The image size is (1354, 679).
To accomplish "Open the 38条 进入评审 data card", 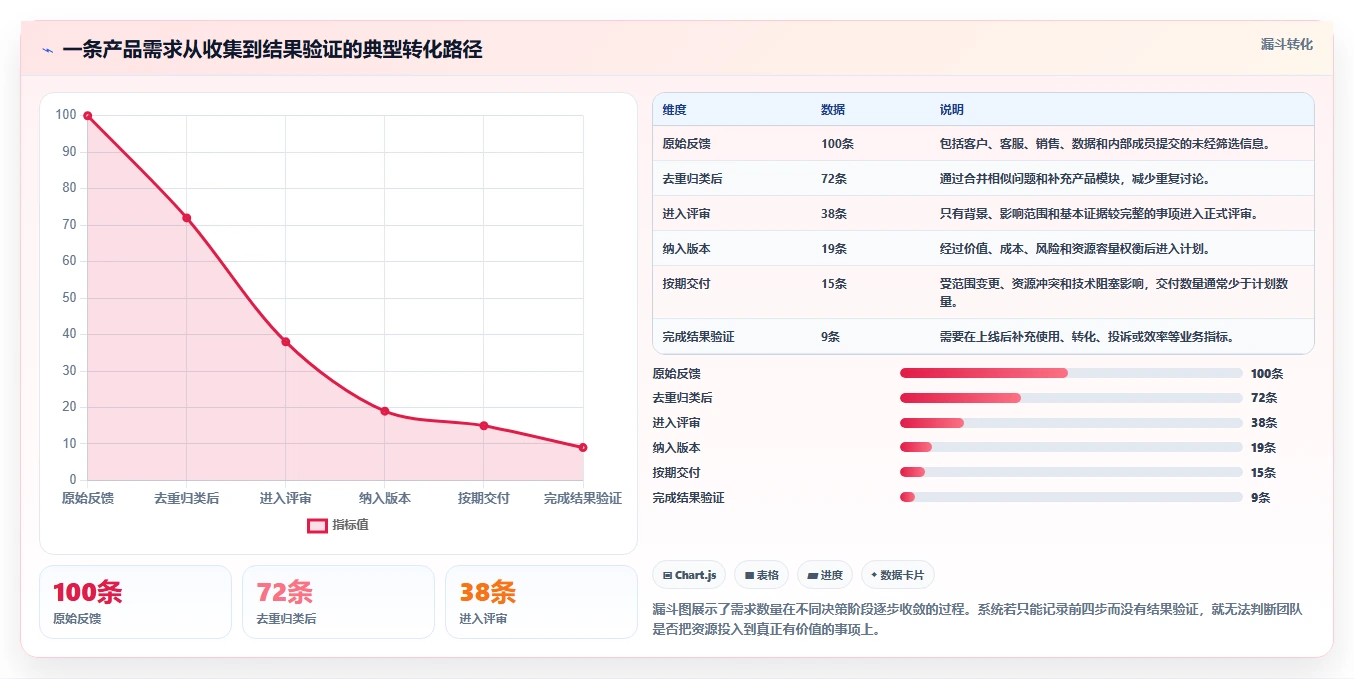I will coord(541,602).
